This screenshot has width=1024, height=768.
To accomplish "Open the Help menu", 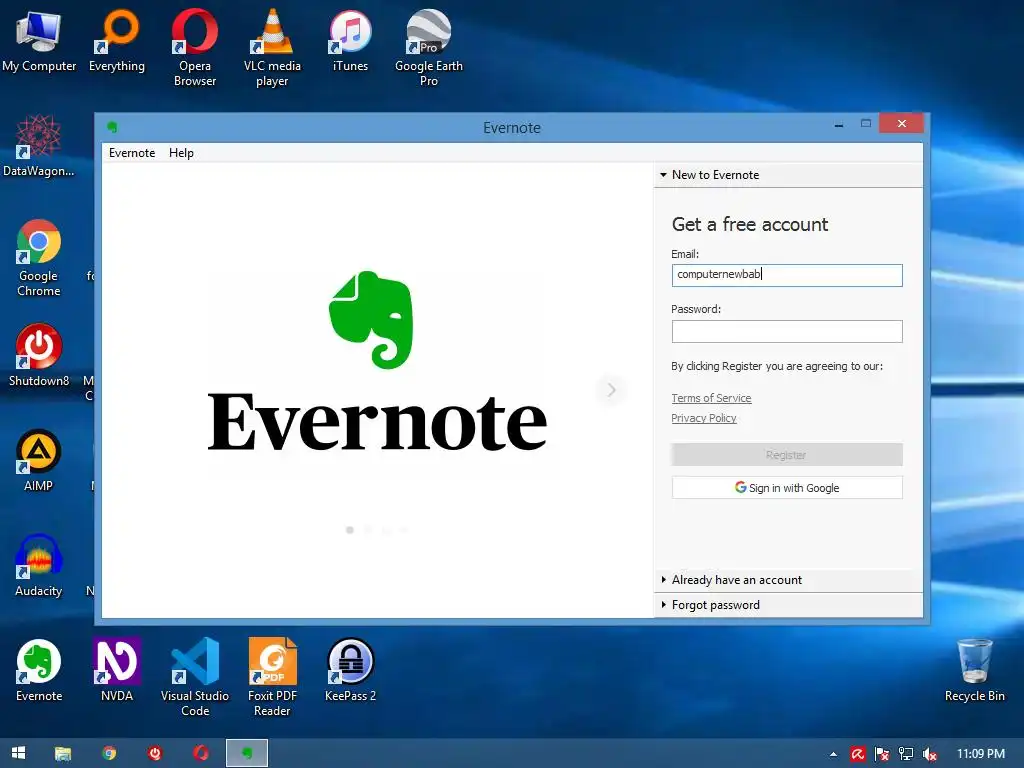I will pos(181,153).
